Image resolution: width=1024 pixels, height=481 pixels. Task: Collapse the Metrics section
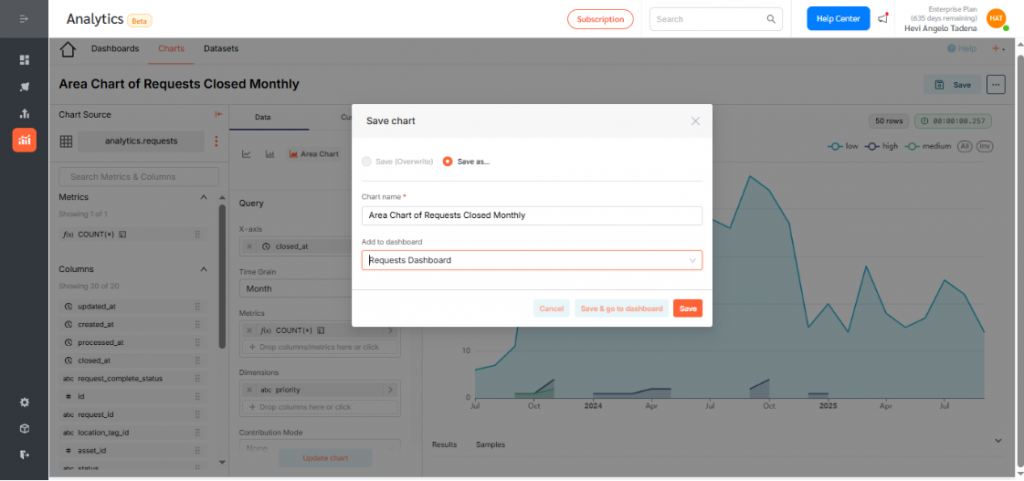205,197
